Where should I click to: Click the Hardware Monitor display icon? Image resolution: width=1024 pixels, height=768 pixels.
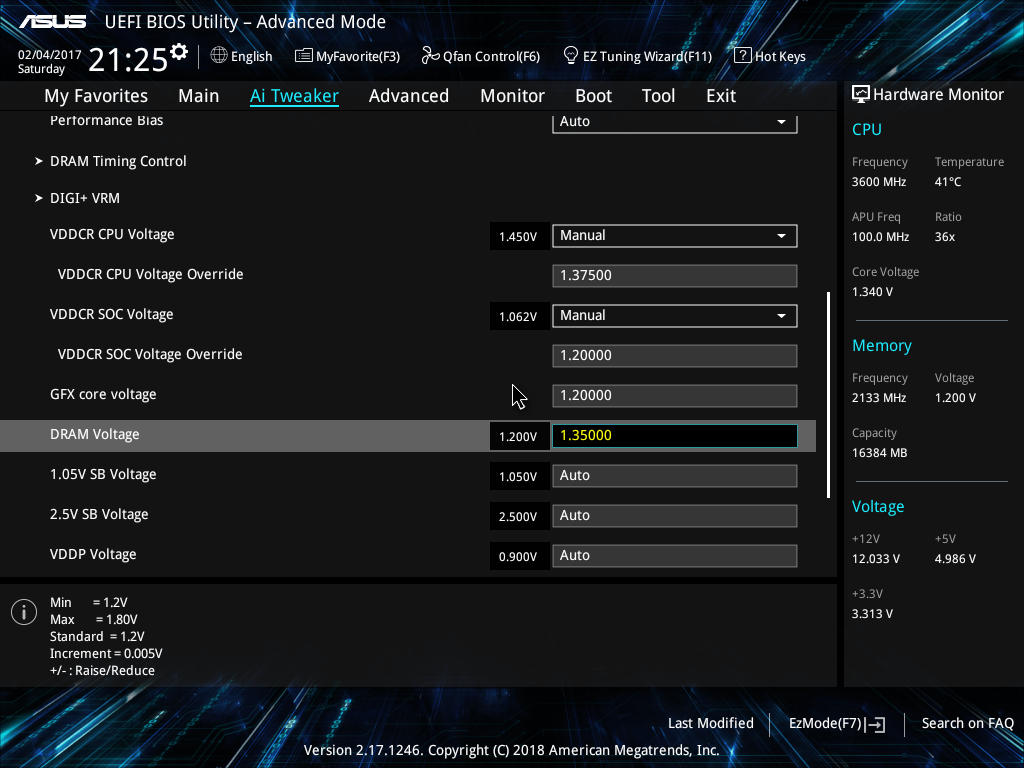pyautogui.click(x=861, y=94)
